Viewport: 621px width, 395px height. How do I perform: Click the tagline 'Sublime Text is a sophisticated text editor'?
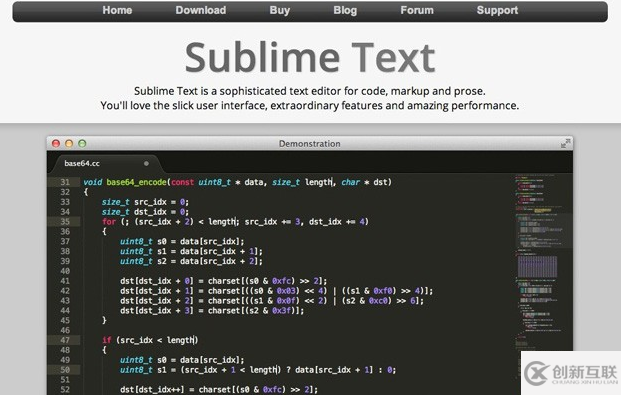[x=310, y=91]
